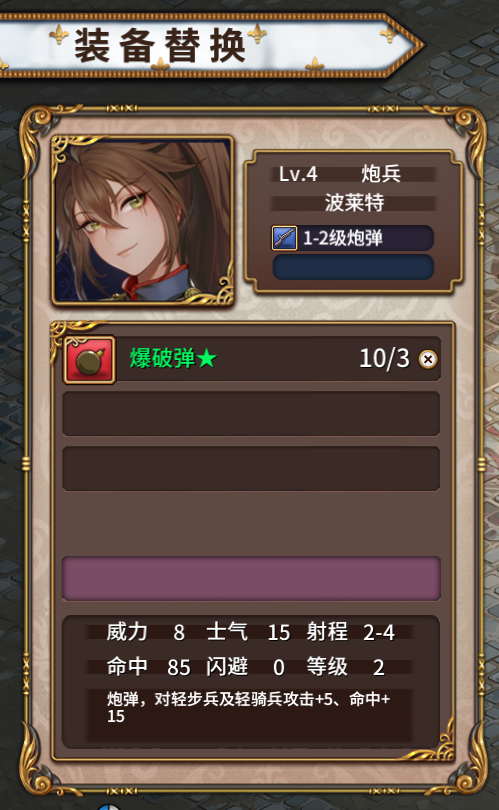The height and width of the screenshot is (810, 499).
Task: Click the 等级 2 stat
Action: (345, 667)
